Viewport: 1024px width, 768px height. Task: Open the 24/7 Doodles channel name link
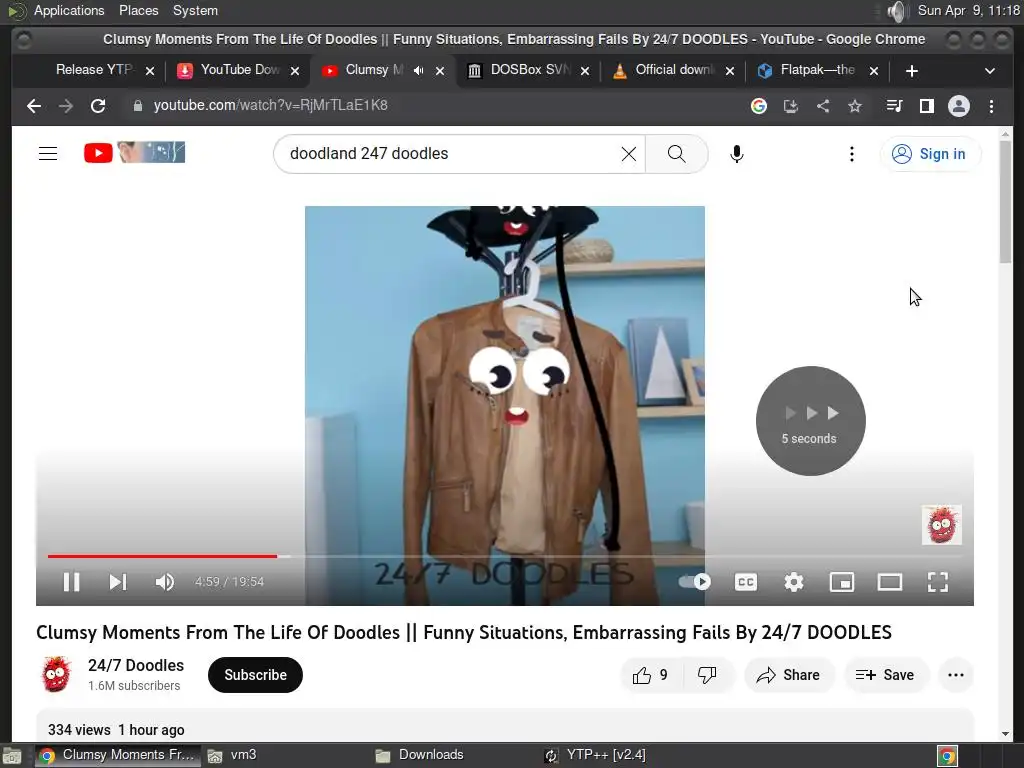(x=136, y=665)
